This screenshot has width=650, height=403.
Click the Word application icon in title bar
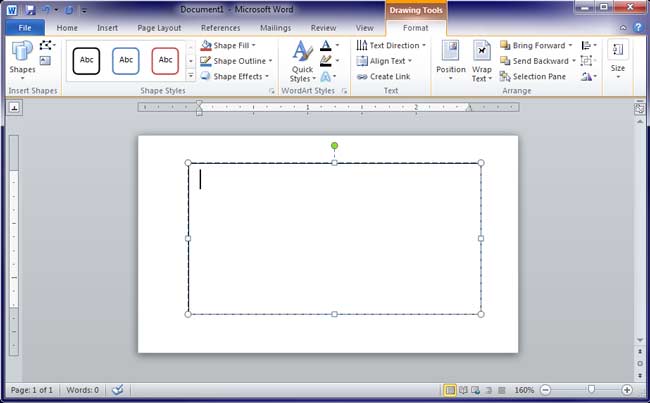pos(12,10)
